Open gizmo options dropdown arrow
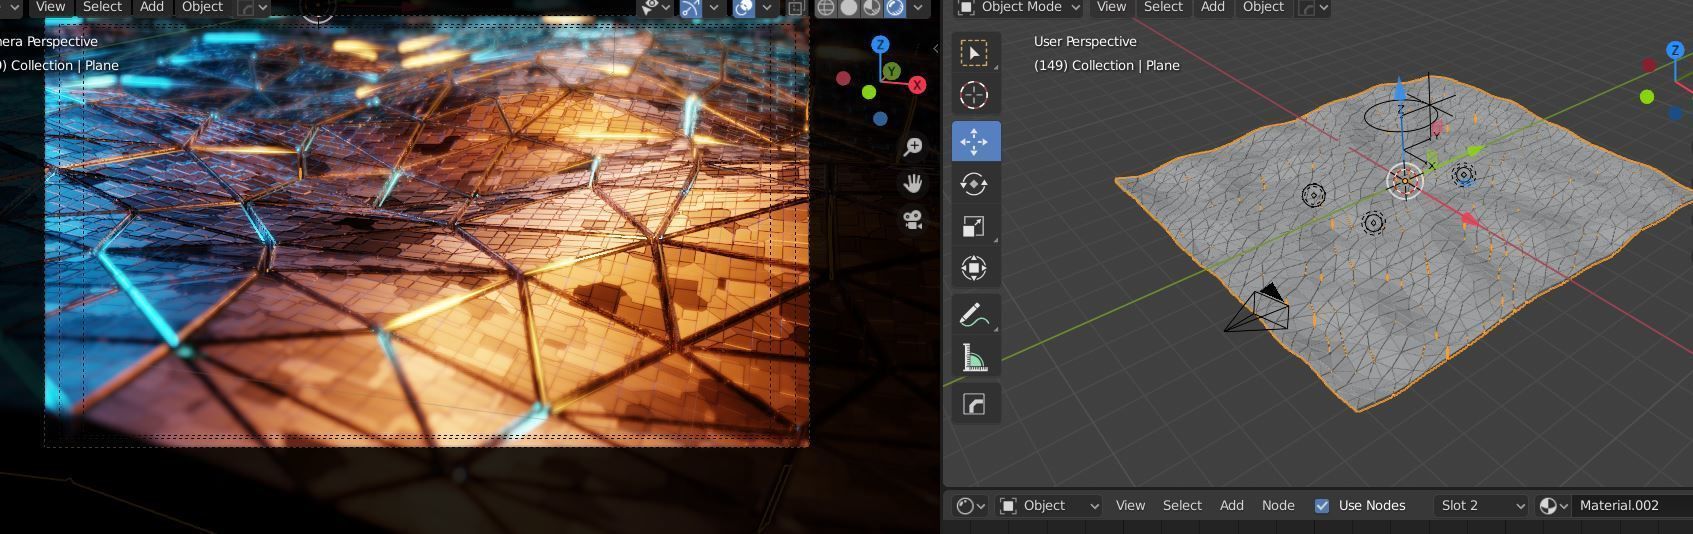The width and height of the screenshot is (1693, 534). click(713, 7)
